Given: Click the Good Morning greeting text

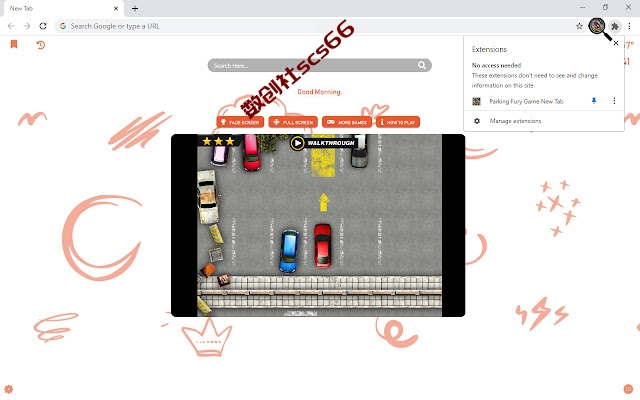Looking at the screenshot, I should coord(319,92).
